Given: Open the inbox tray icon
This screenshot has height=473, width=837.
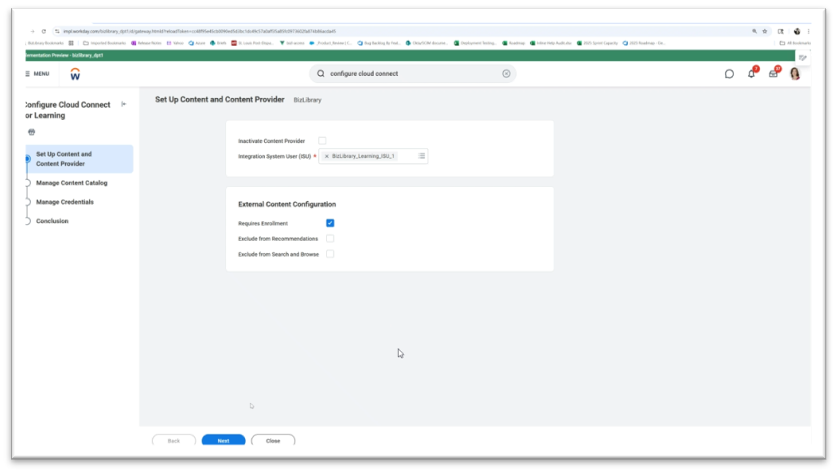Looking at the screenshot, I should (x=773, y=74).
